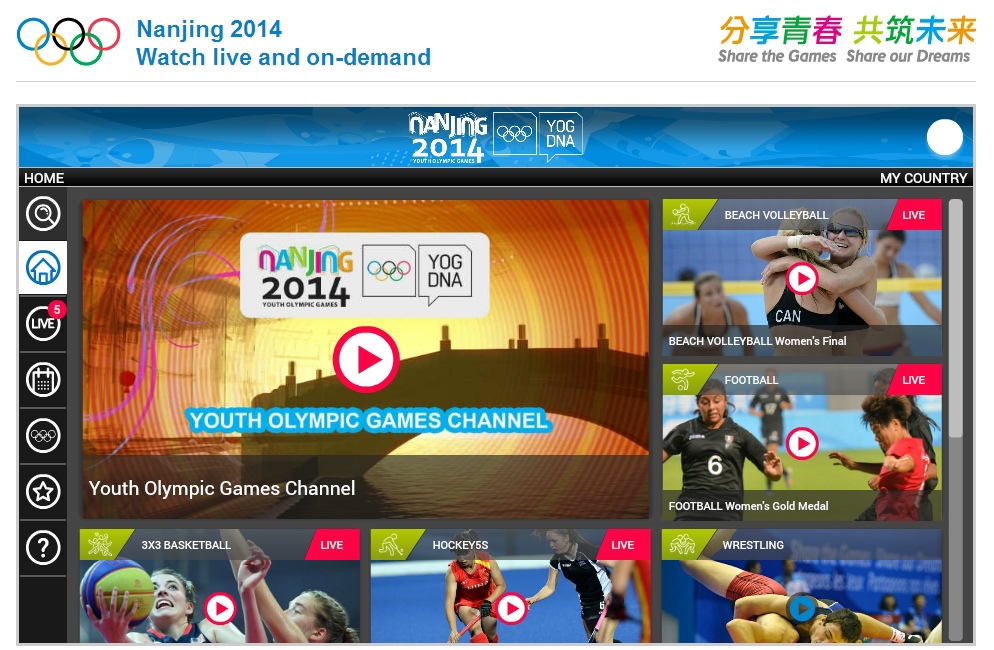
Task: Click the 'BEACH VOLLEYBALL' card title
Action: point(777,215)
